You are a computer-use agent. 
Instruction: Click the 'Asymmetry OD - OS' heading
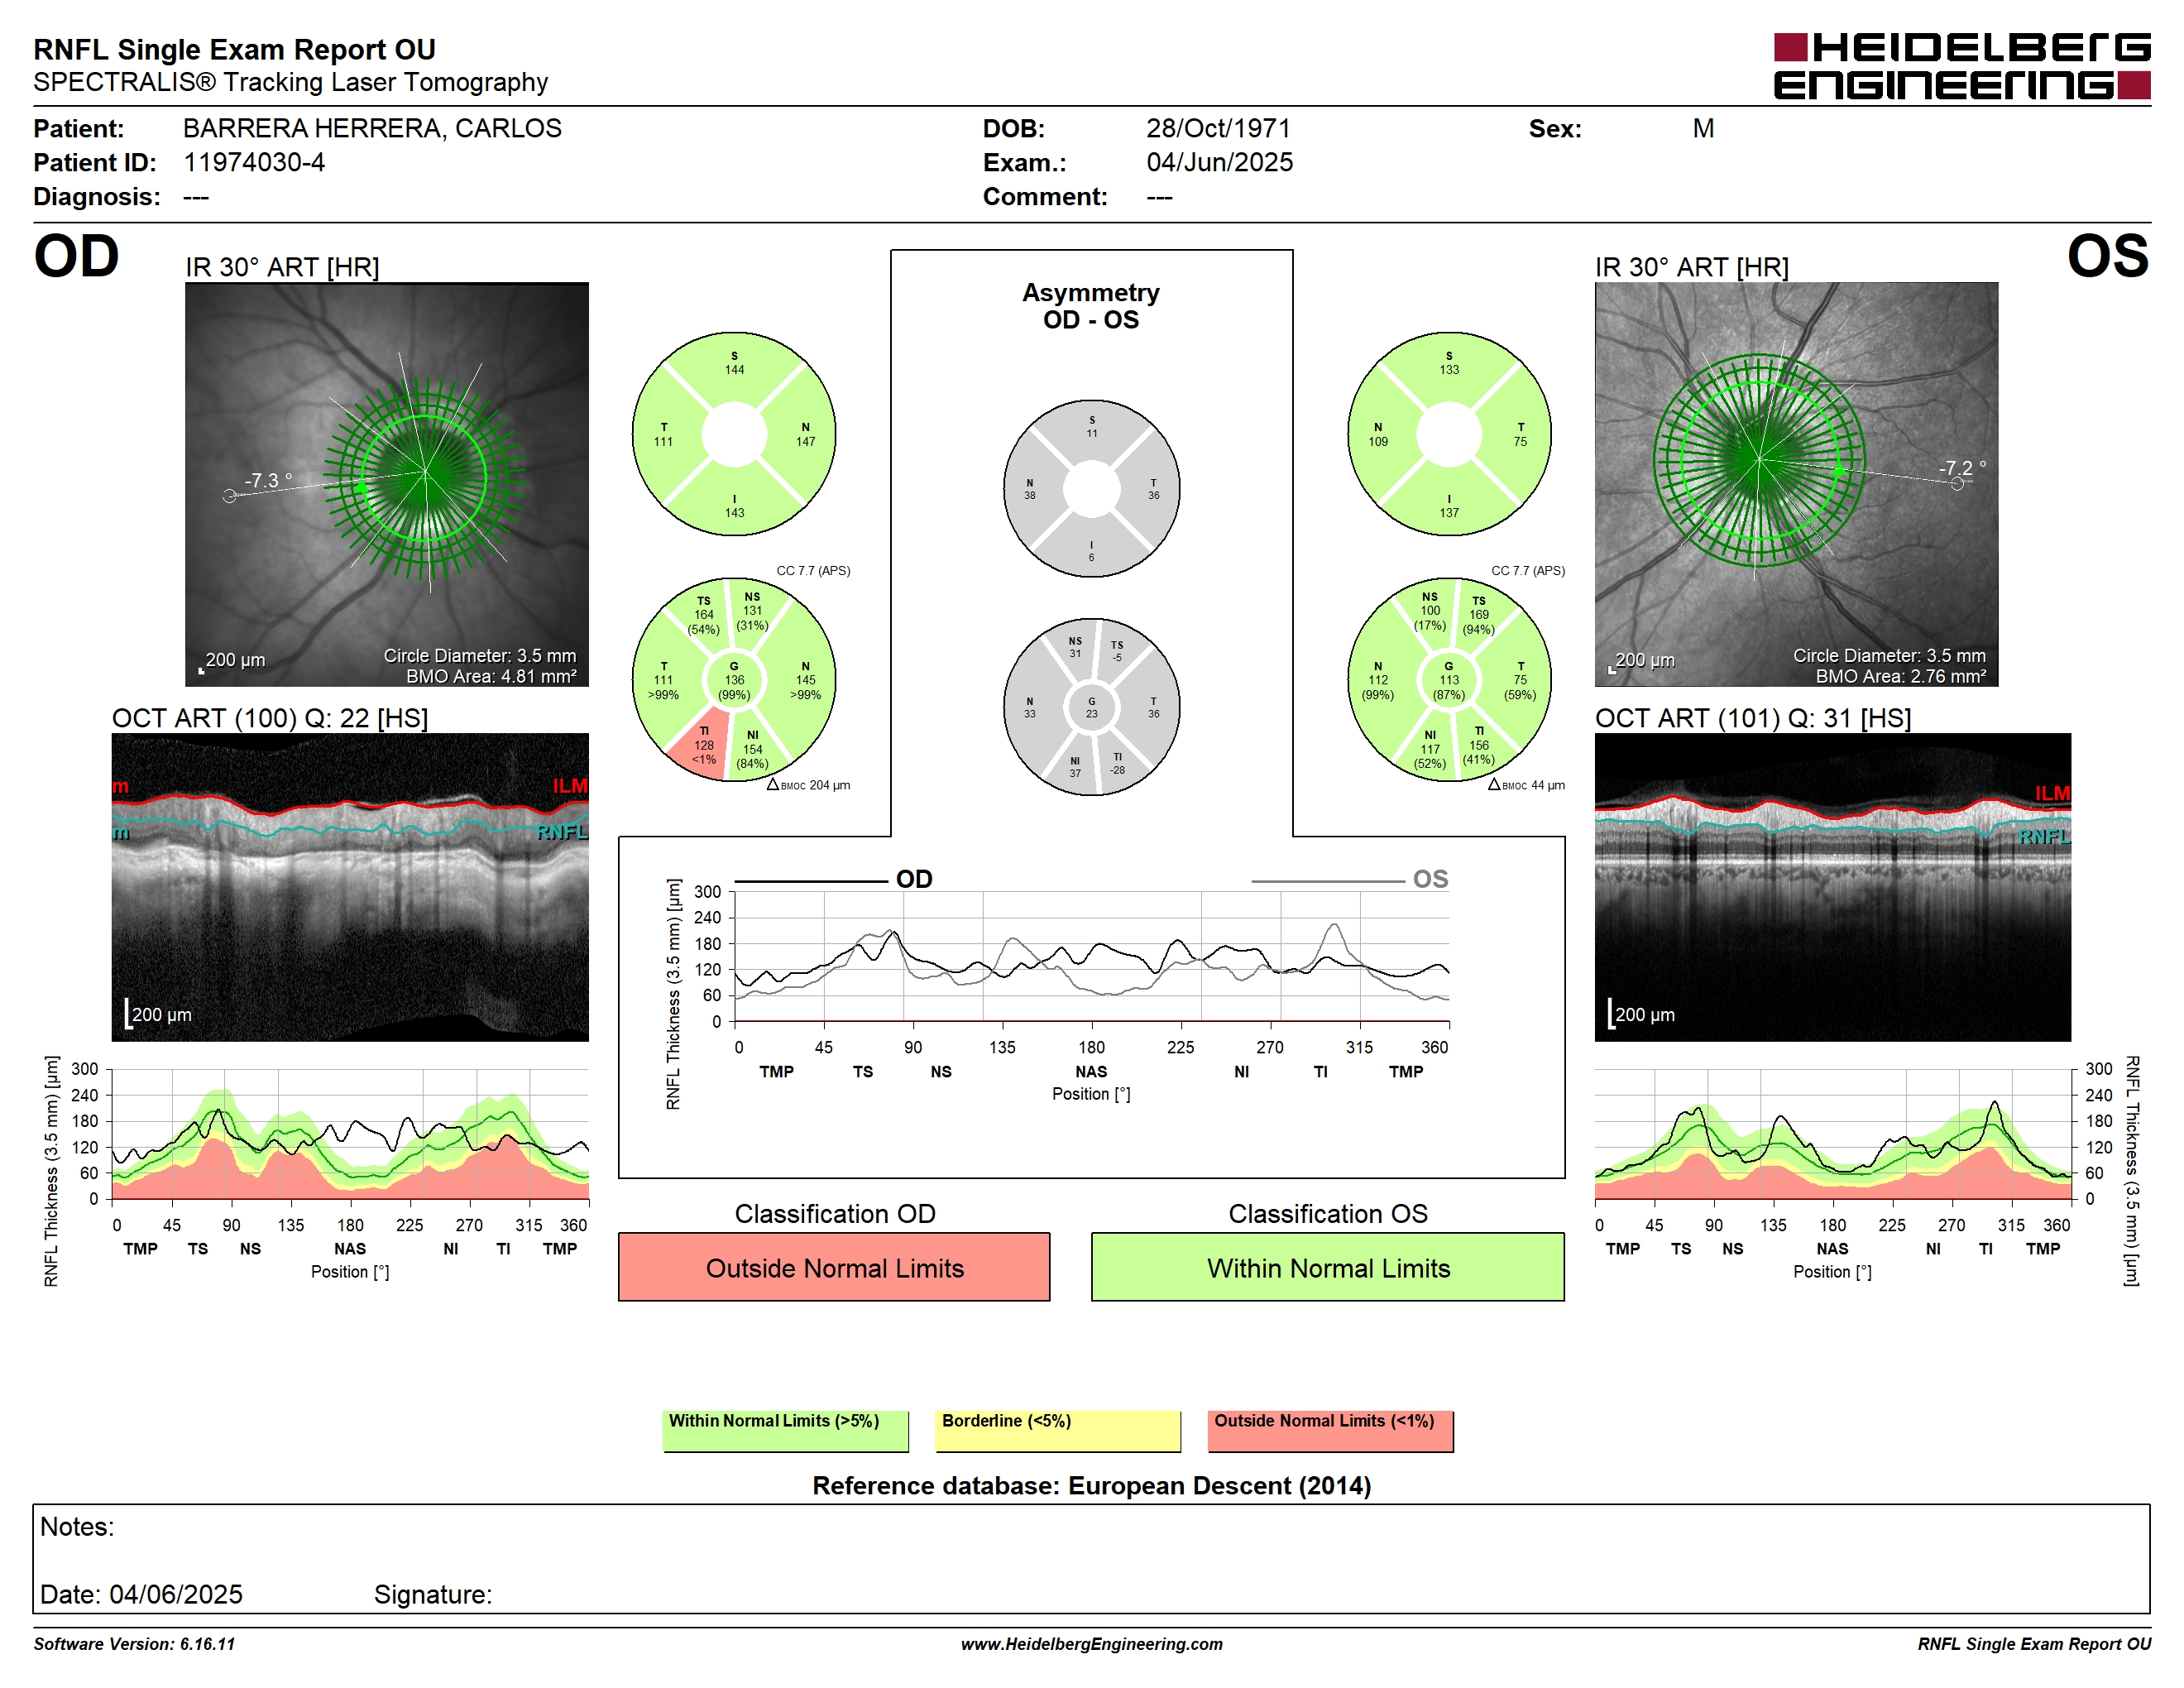pos(1091,306)
